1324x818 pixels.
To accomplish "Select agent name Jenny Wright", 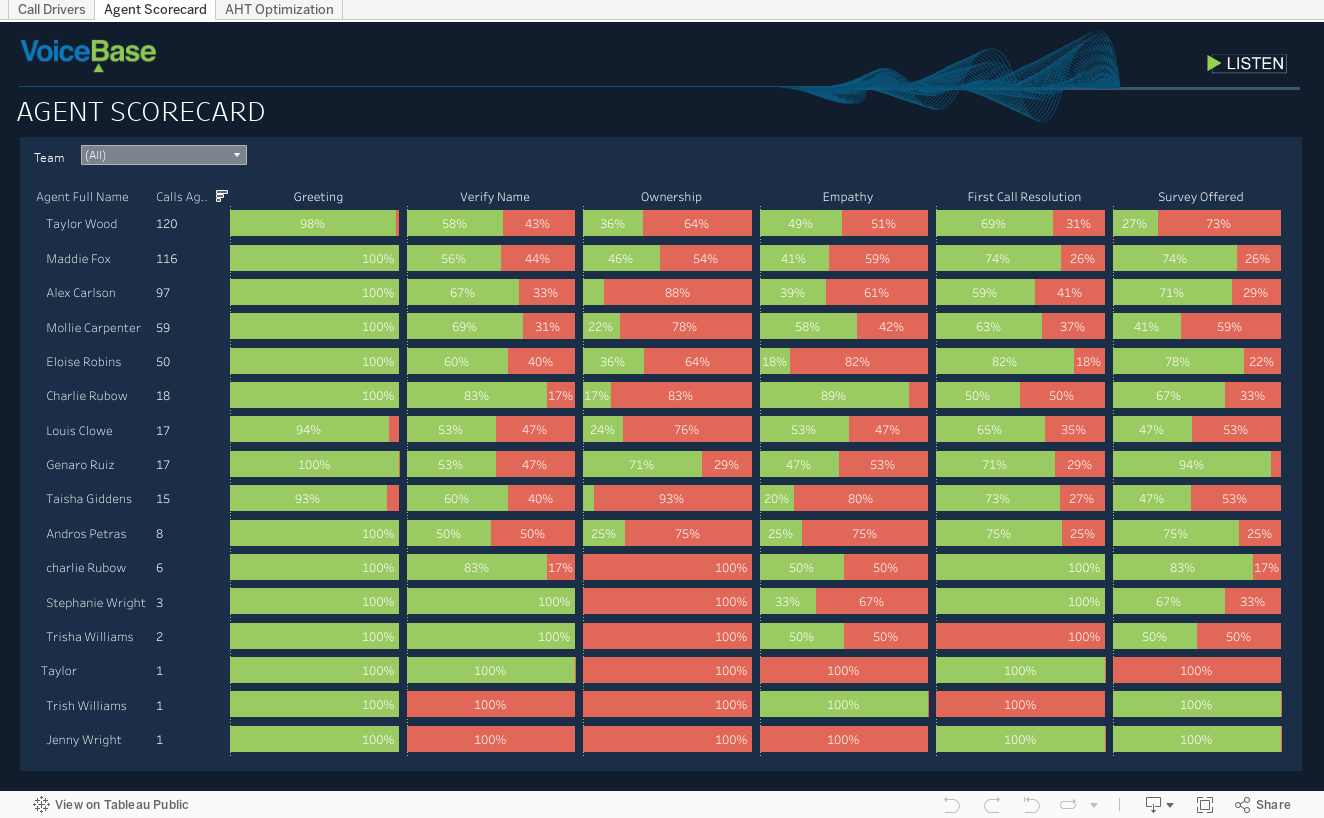I will (x=84, y=740).
